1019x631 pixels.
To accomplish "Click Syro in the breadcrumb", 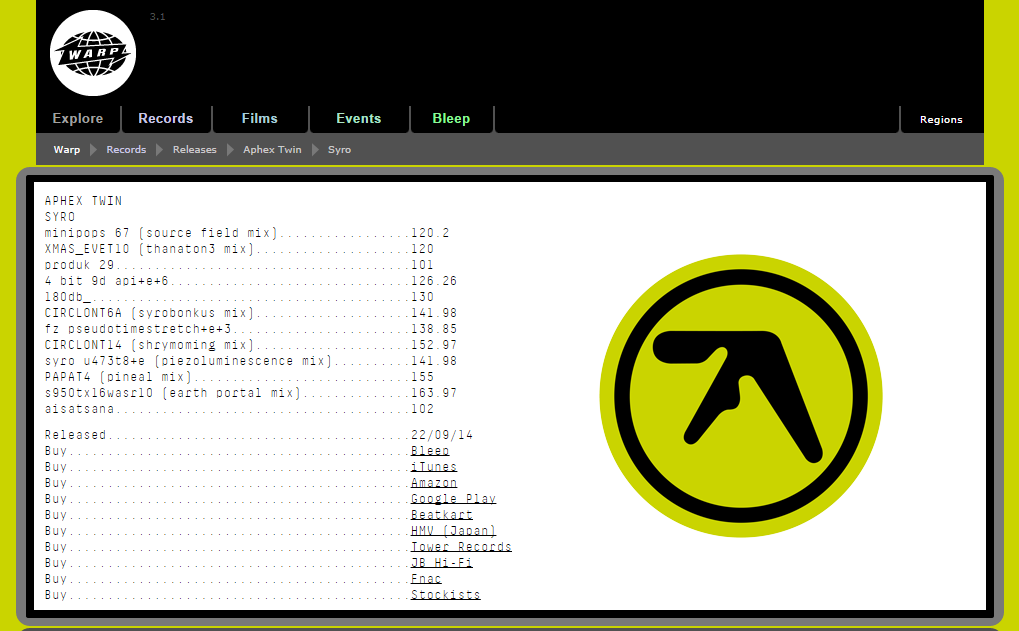I will coord(339,149).
